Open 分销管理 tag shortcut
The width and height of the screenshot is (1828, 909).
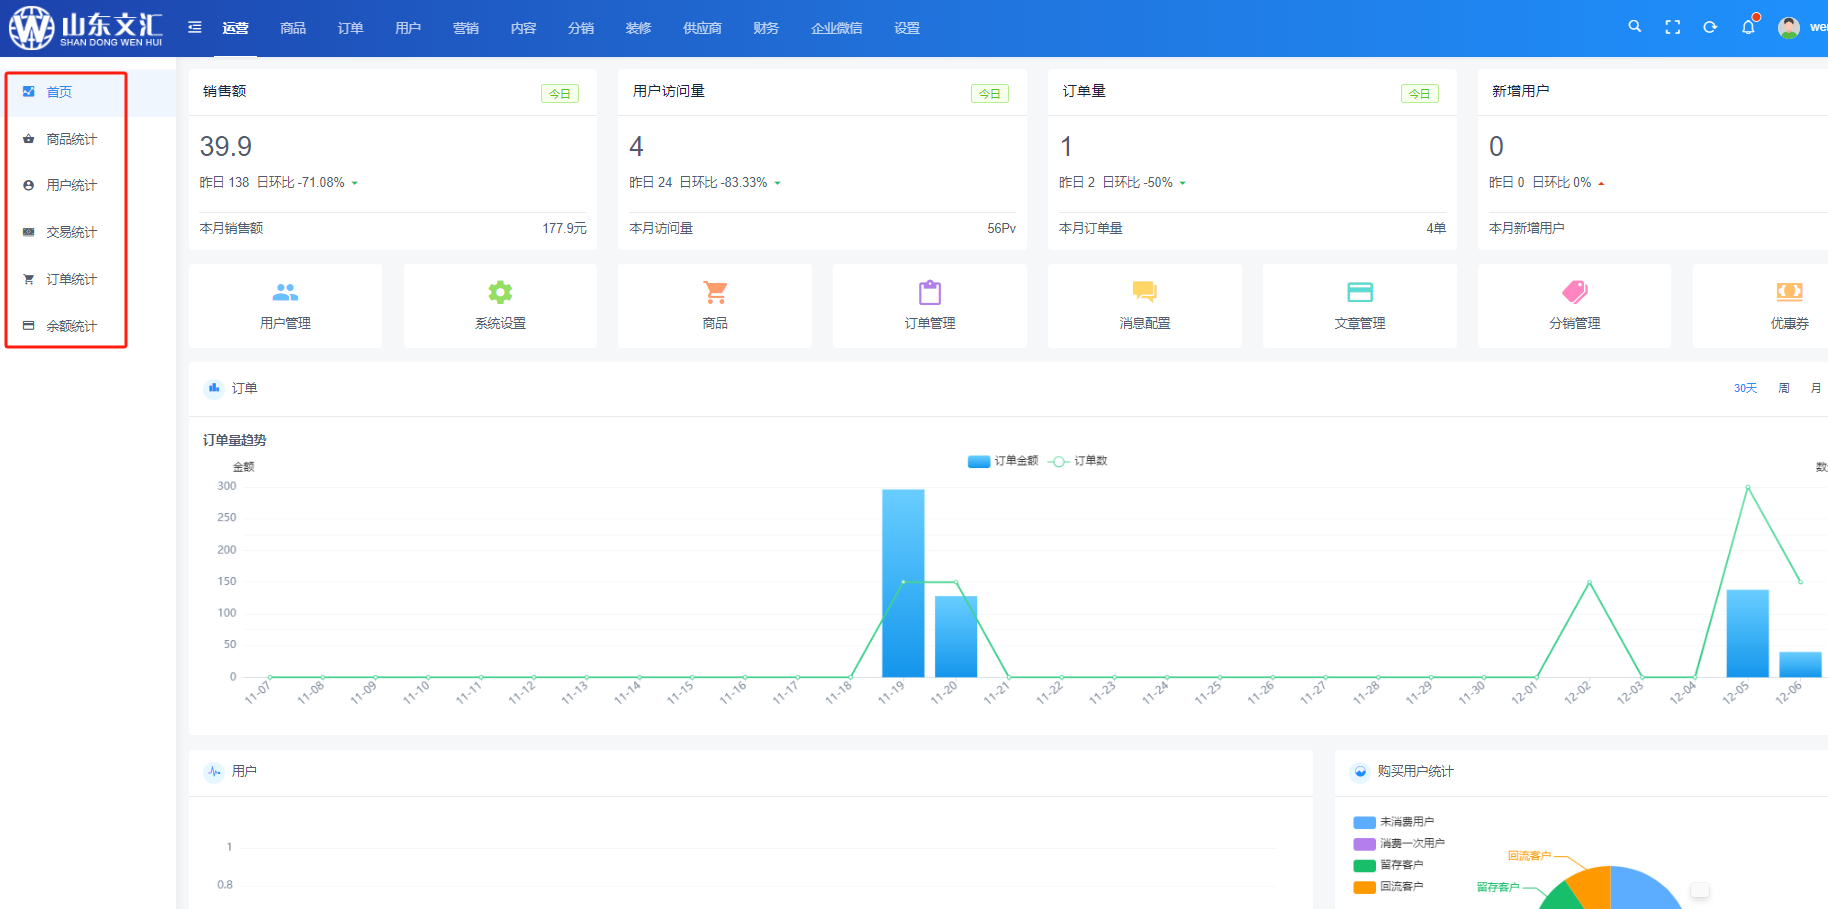(1575, 306)
